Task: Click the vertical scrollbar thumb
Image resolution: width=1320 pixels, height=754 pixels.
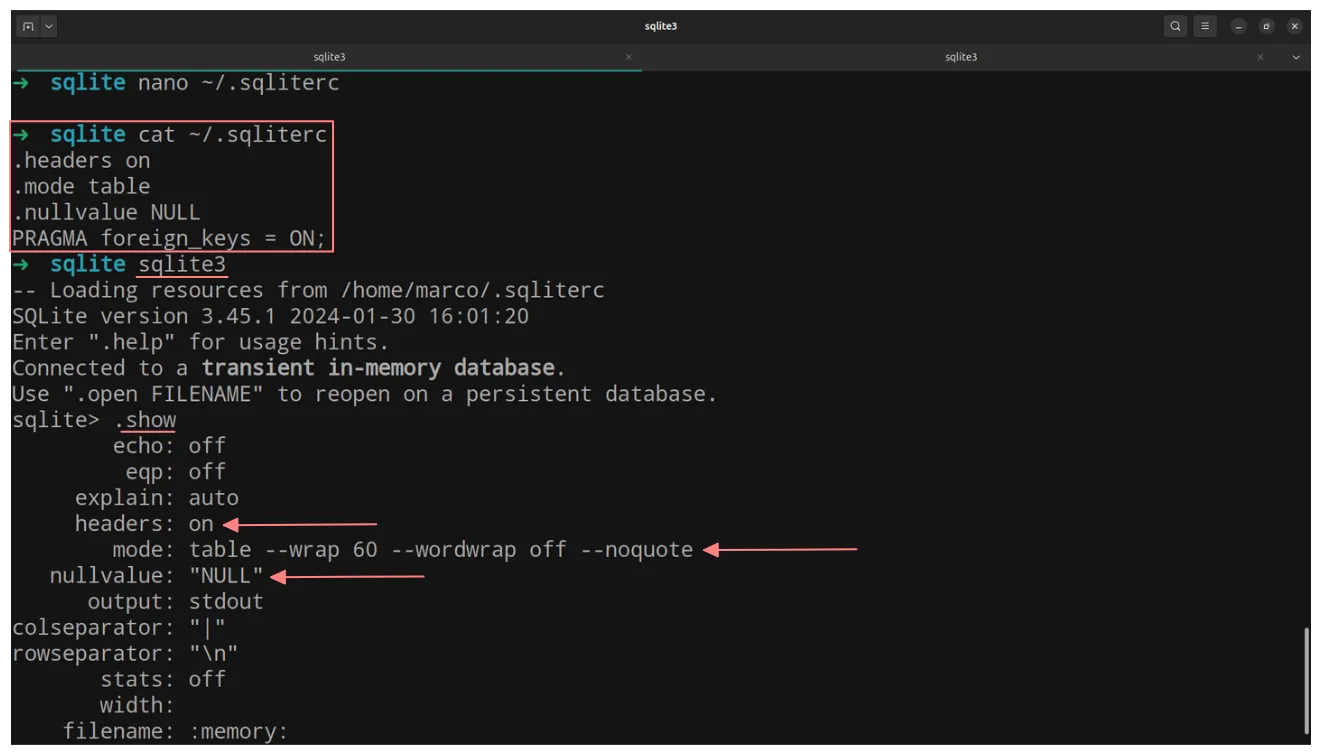Action: click(x=1306, y=680)
